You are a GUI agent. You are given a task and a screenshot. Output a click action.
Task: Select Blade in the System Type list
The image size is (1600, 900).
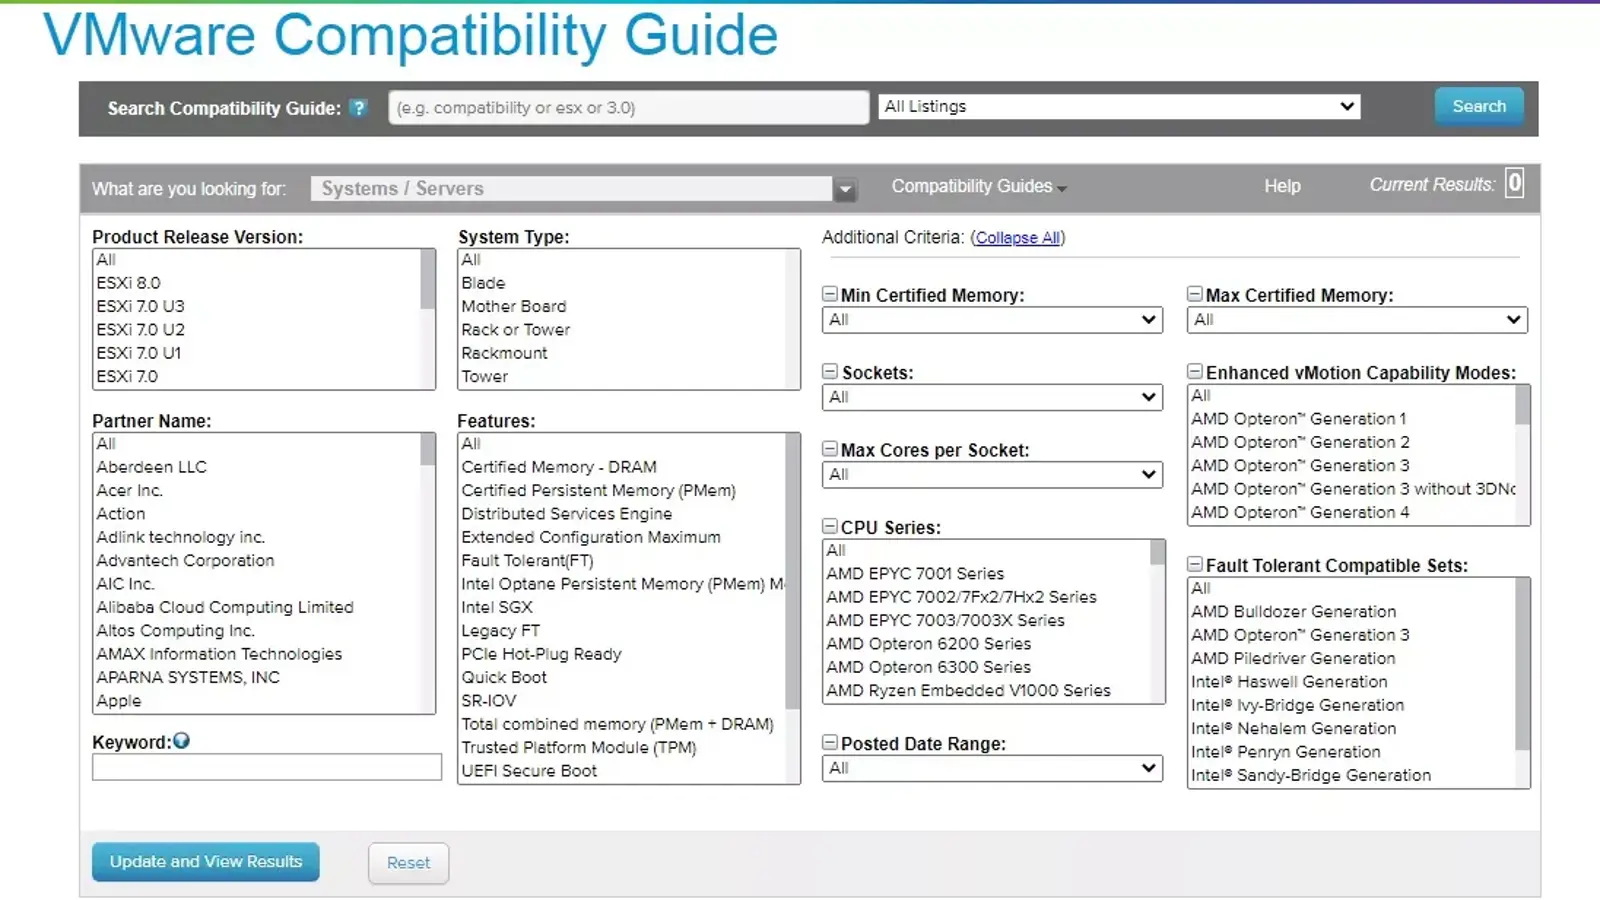[x=483, y=282]
